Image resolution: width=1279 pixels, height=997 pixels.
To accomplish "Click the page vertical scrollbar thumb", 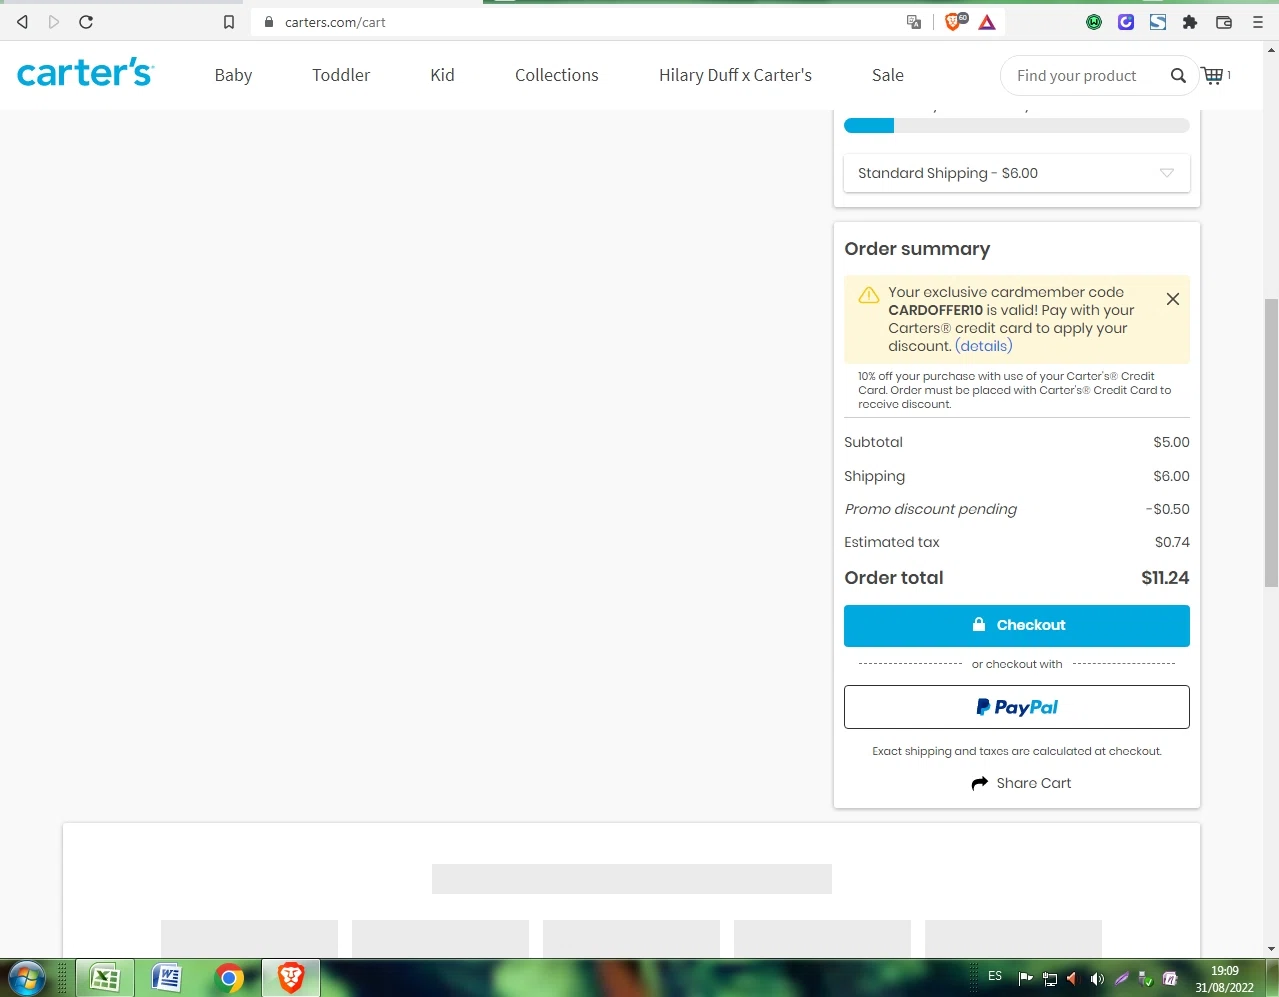I will (1271, 443).
